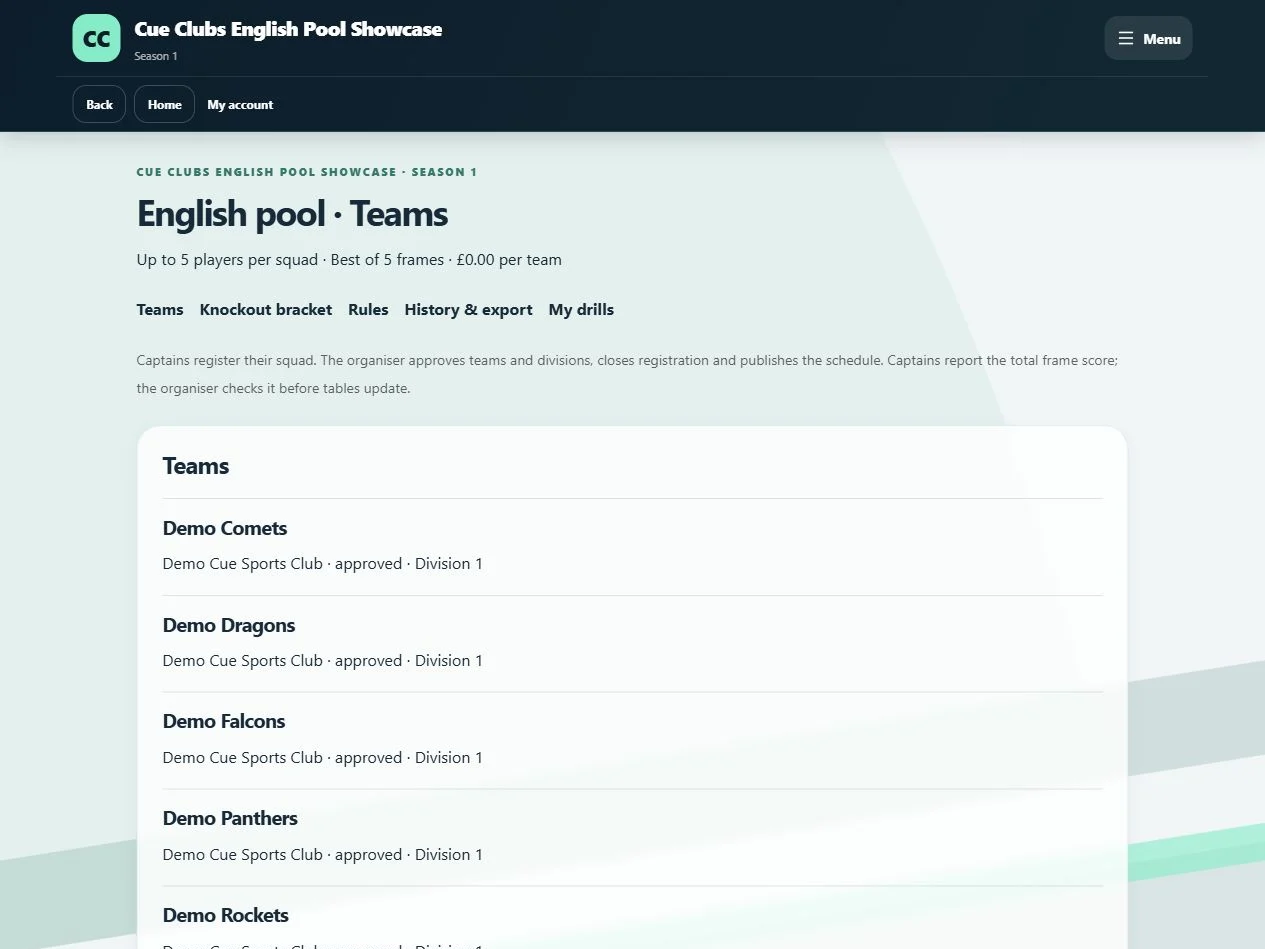The height and width of the screenshot is (949, 1265).
Task: Click the Demo Panthers club and division line
Action: coord(323,855)
